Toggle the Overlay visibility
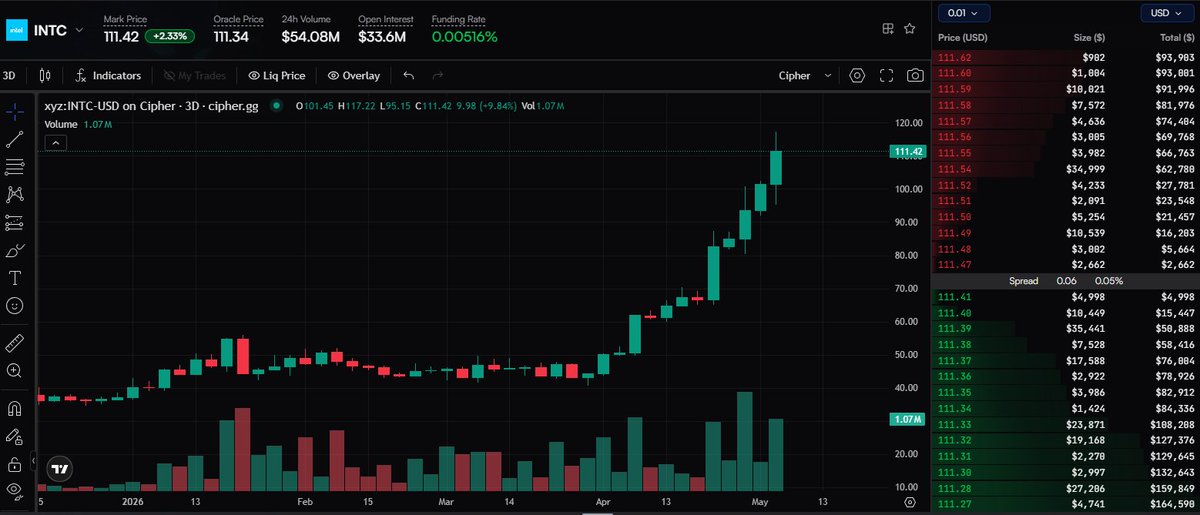This screenshot has width=1200, height=515. click(x=354, y=75)
